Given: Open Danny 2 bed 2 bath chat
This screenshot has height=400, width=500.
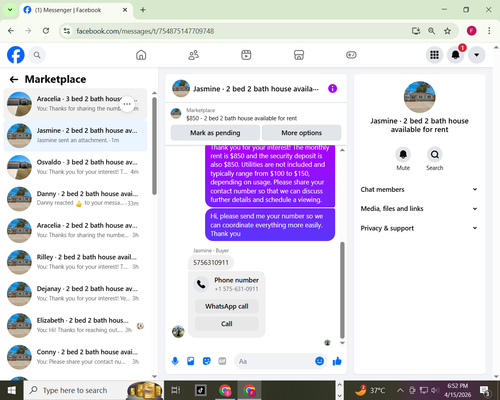Looking at the screenshot, I should click(x=75, y=199).
